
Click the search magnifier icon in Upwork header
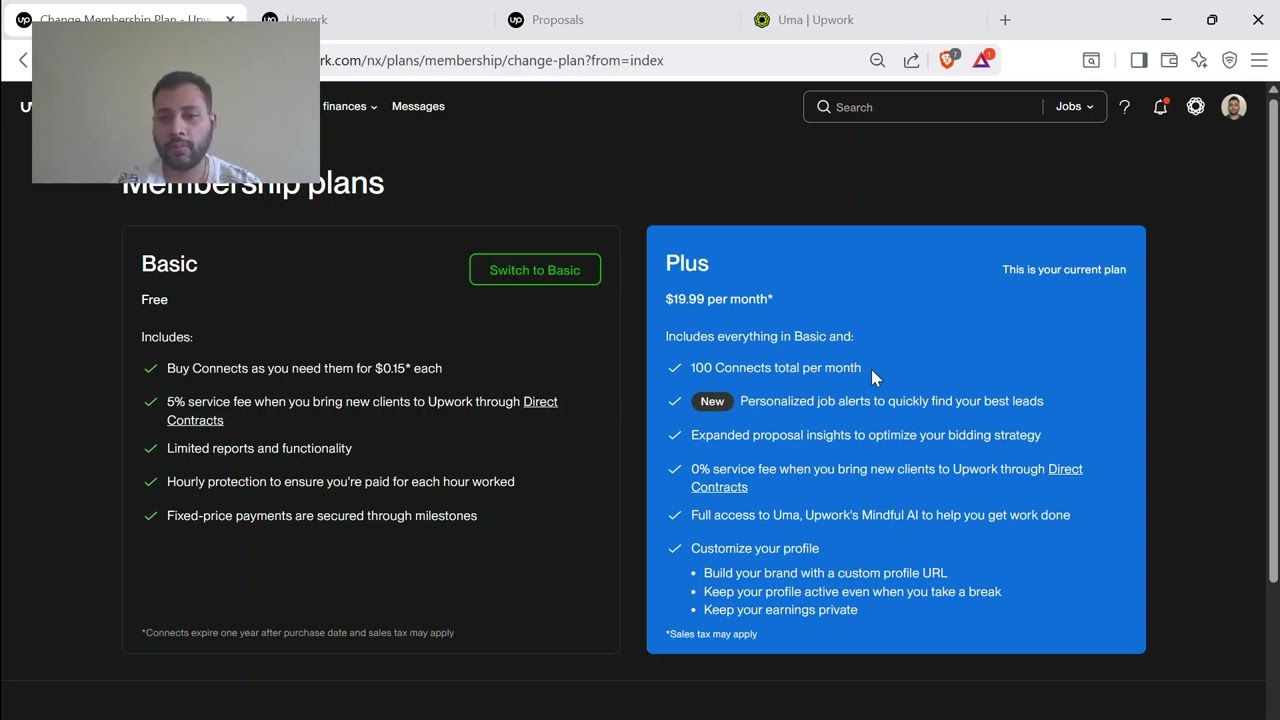pyautogui.click(x=824, y=107)
